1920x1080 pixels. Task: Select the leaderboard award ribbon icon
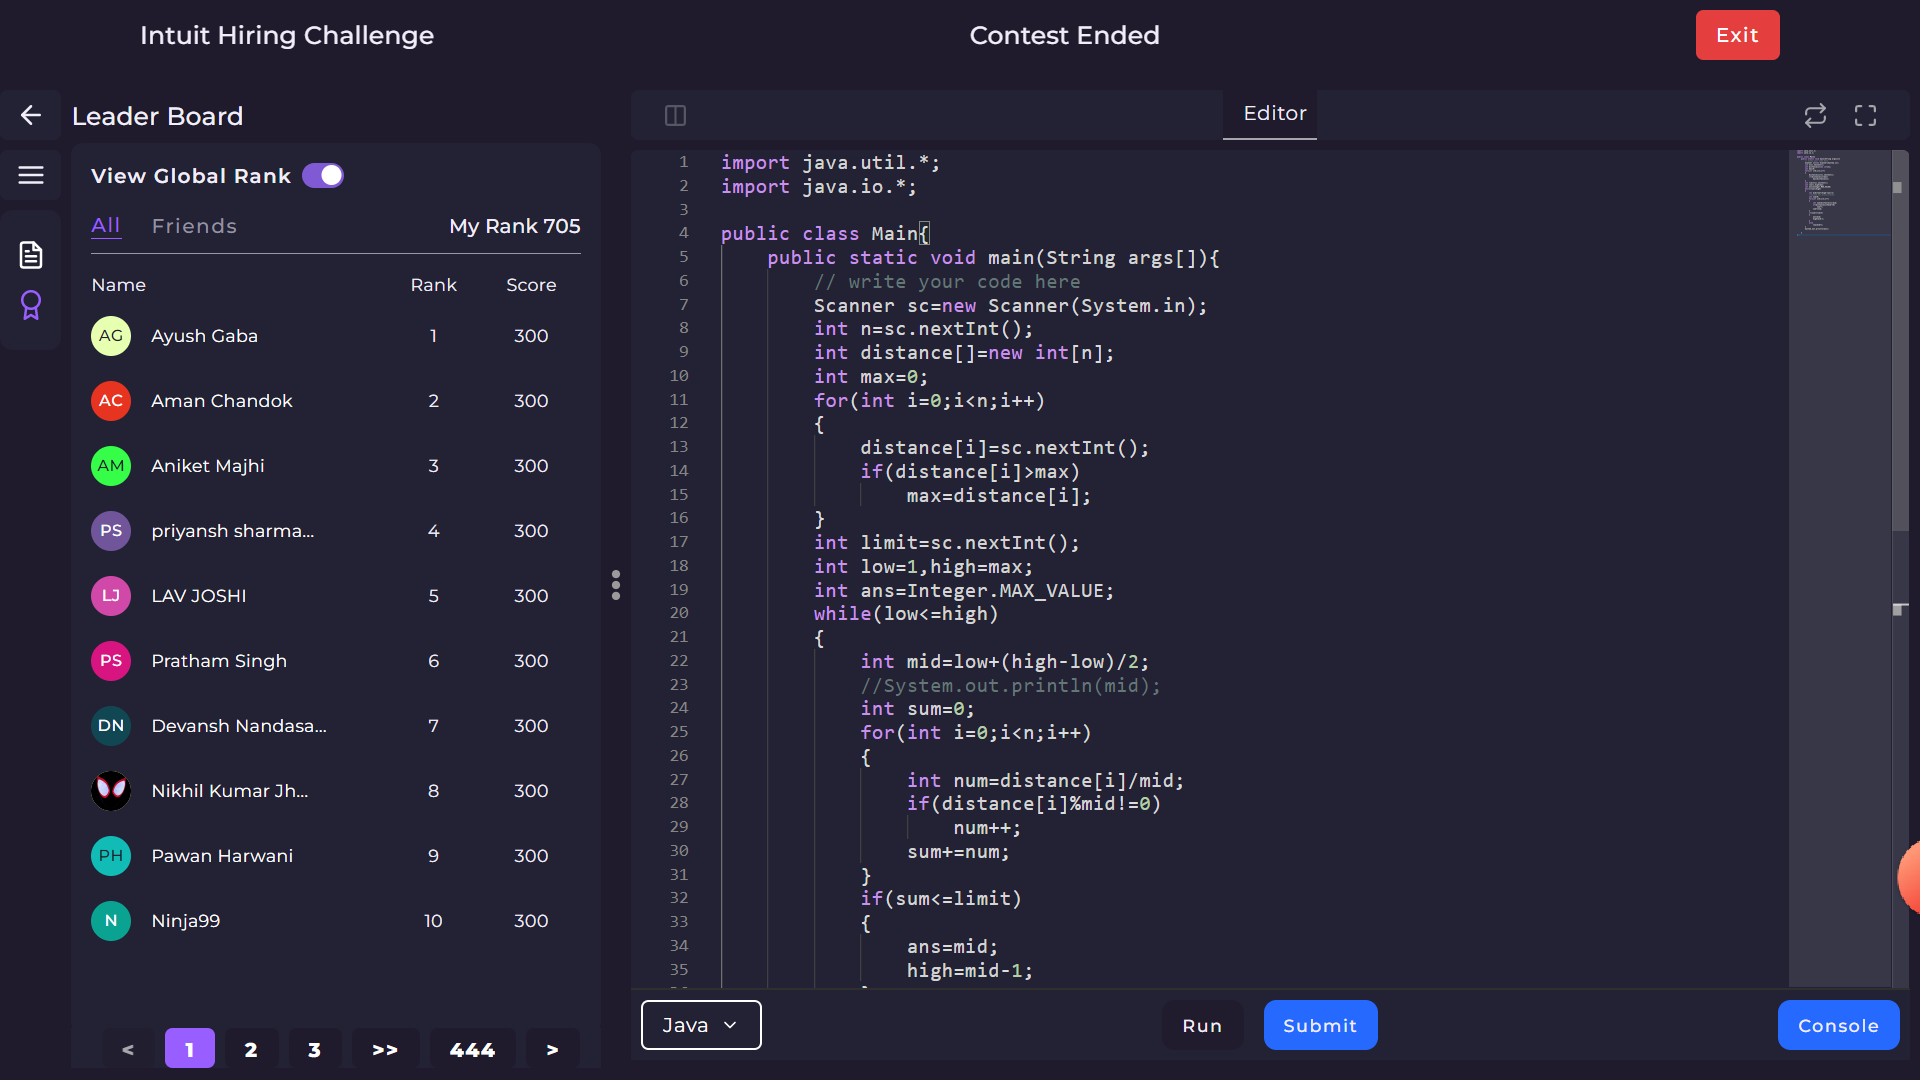click(31, 305)
